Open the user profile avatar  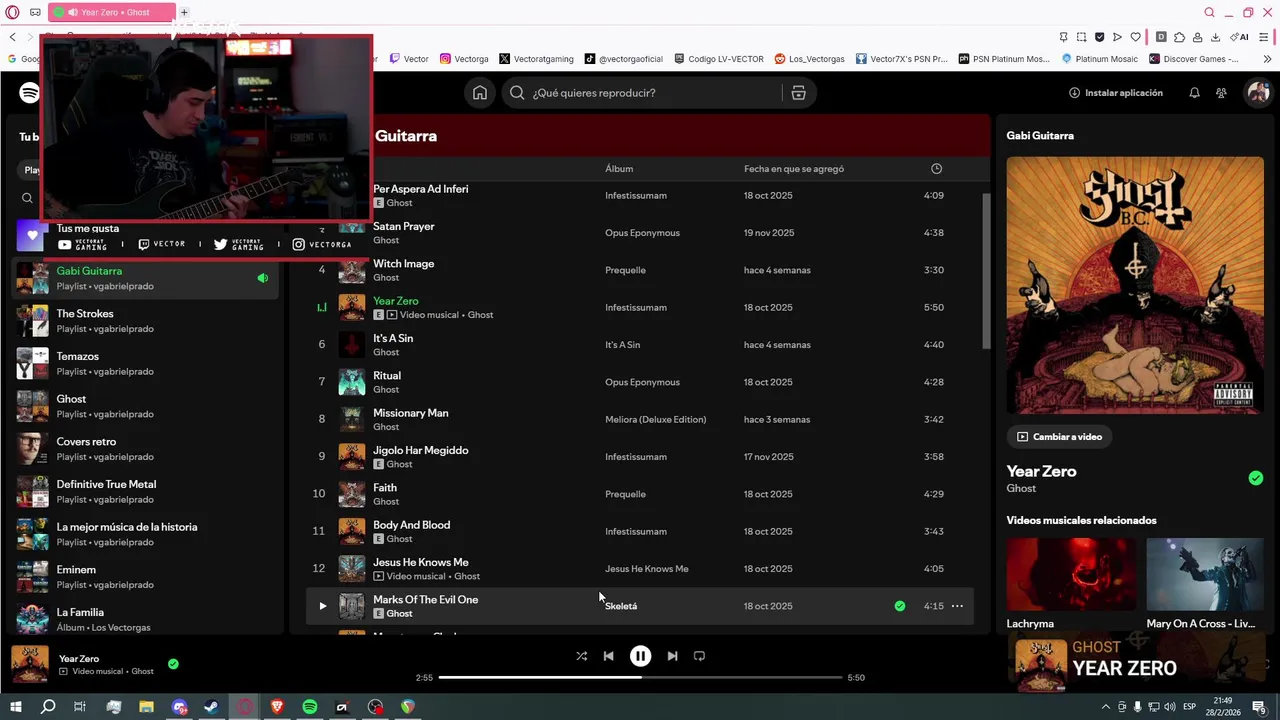point(1257,93)
